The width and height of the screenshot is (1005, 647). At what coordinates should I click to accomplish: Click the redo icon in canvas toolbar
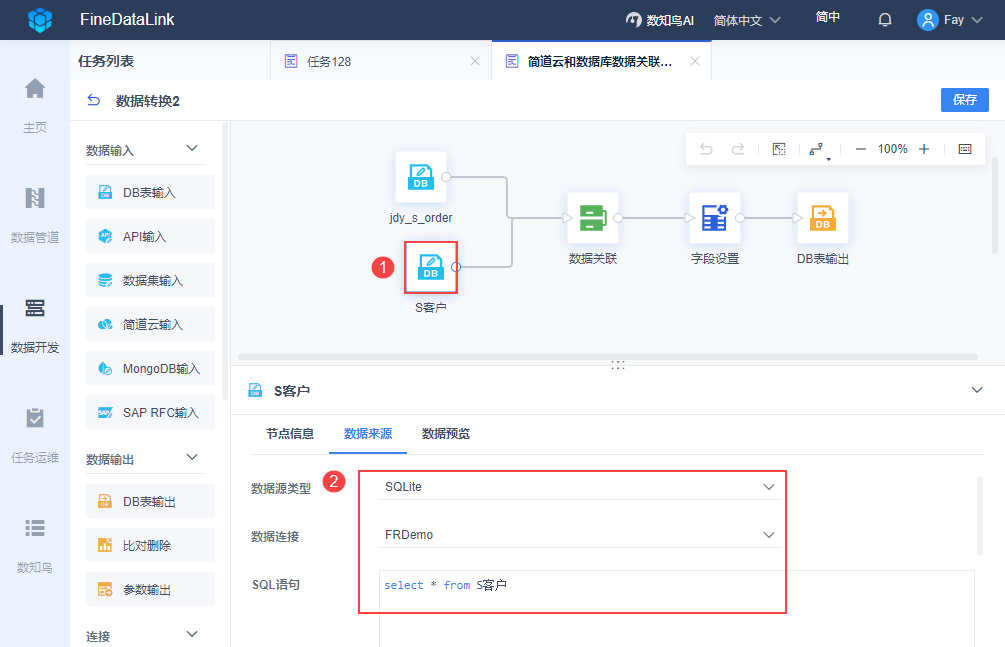point(738,149)
